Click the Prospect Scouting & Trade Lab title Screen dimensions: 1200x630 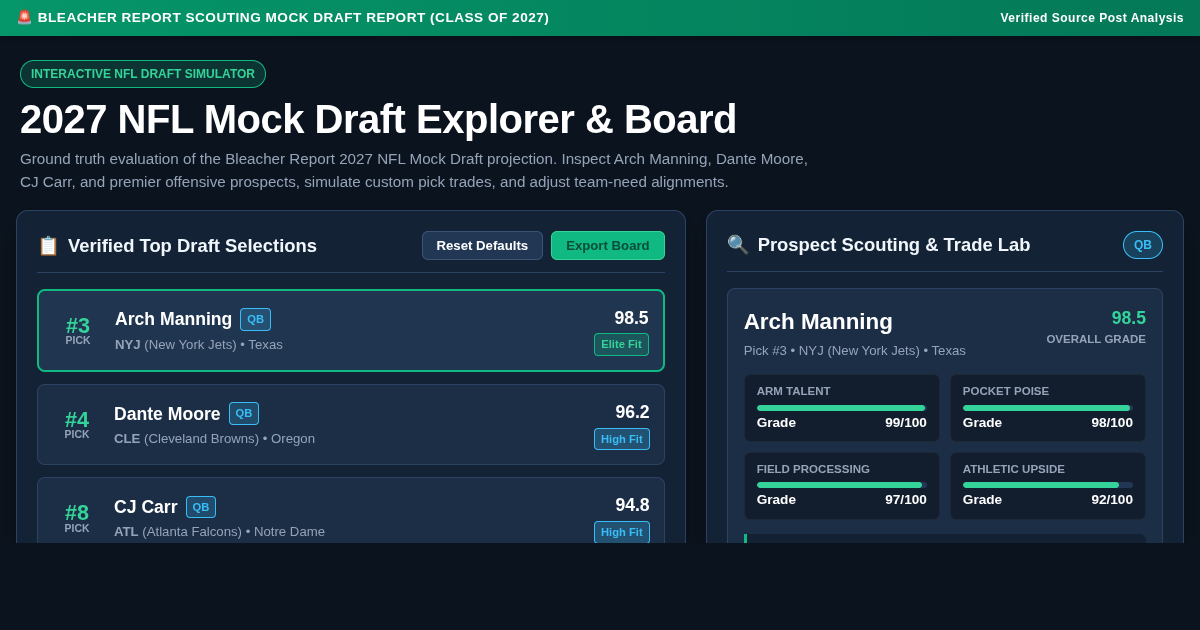click(894, 245)
